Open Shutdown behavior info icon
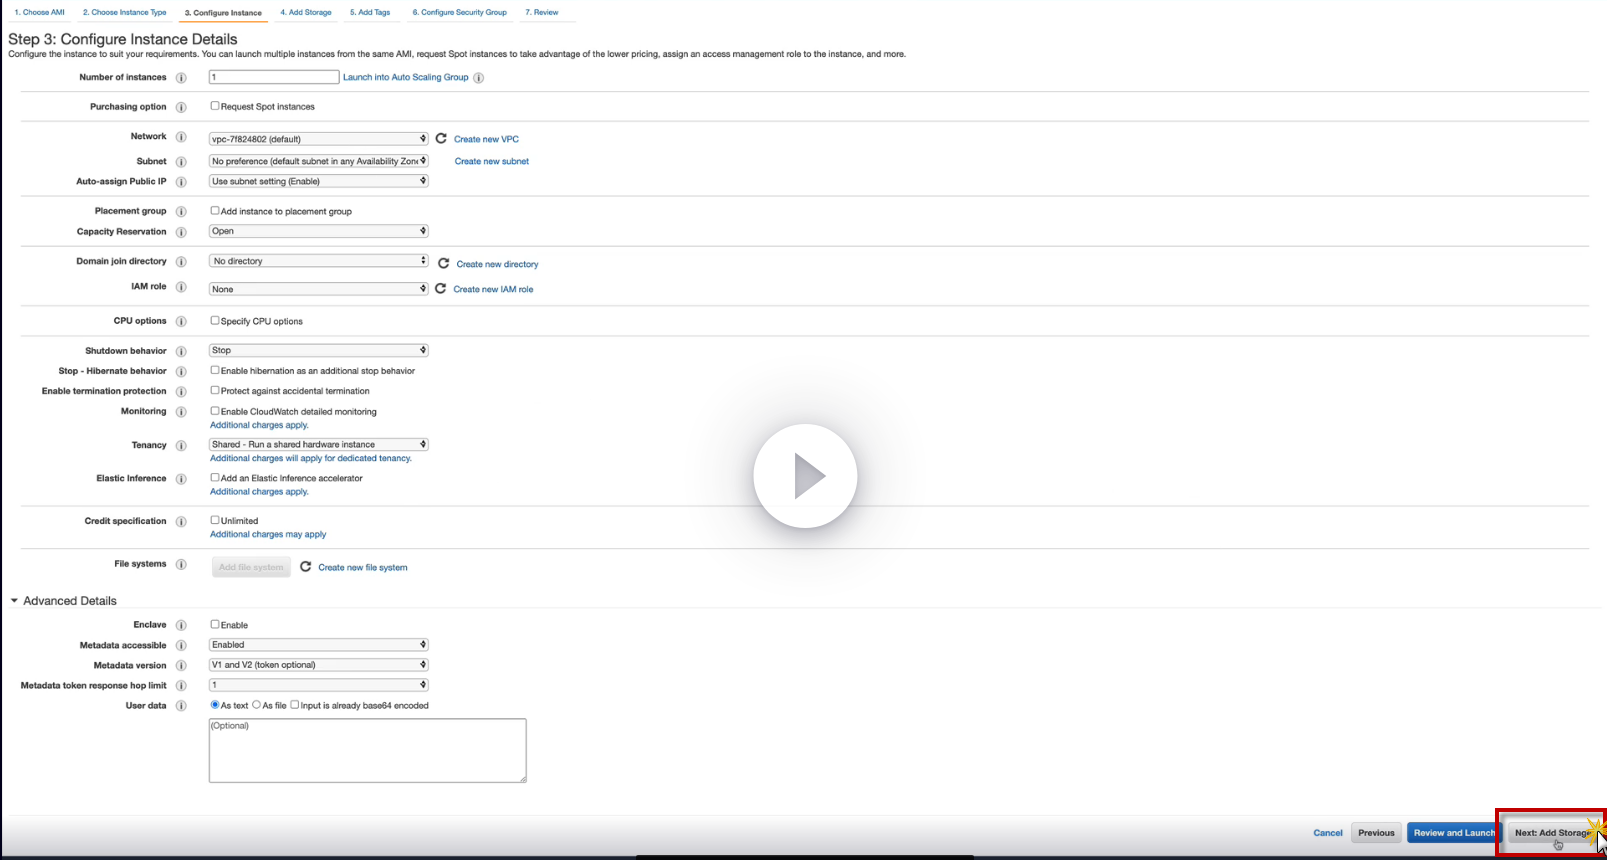Image resolution: width=1607 pixels, height=860 pixels. click(181, 352)
